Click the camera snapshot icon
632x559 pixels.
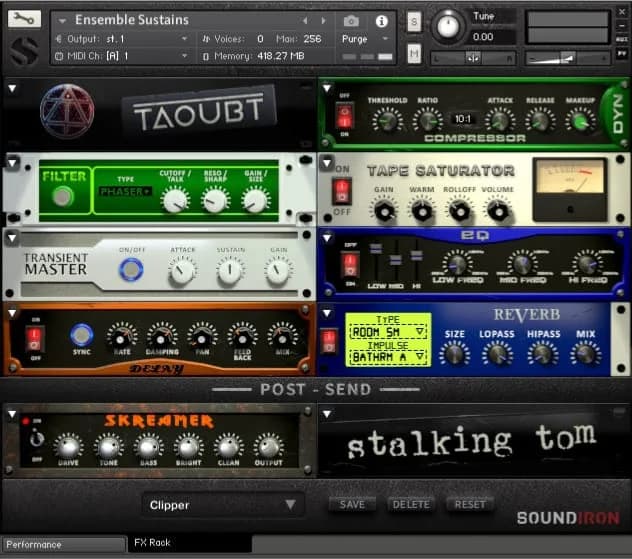tap(351, 21)
